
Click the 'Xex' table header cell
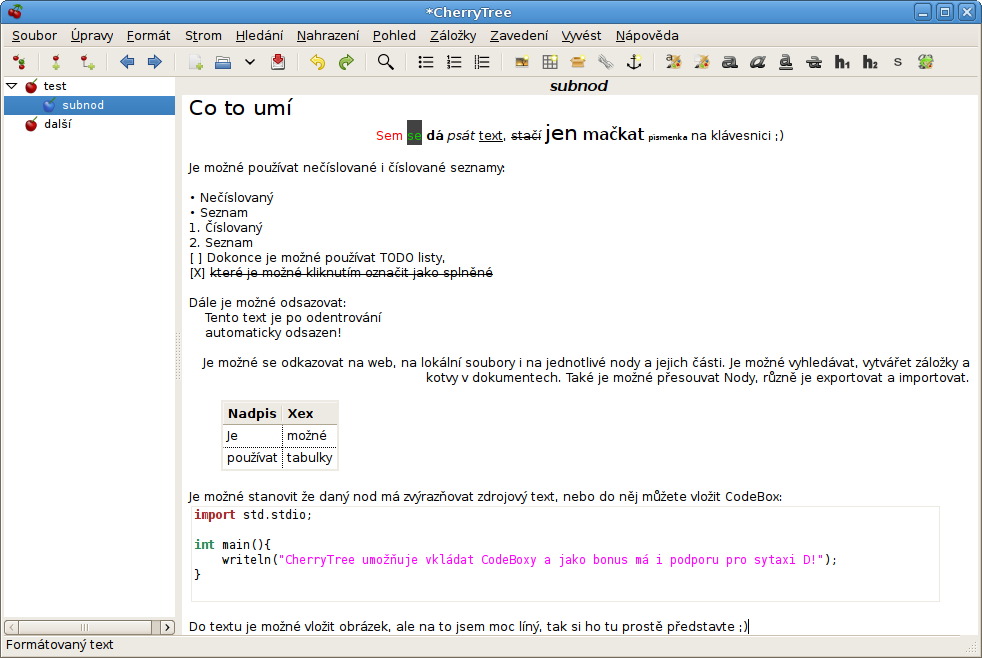coord(309,414)
